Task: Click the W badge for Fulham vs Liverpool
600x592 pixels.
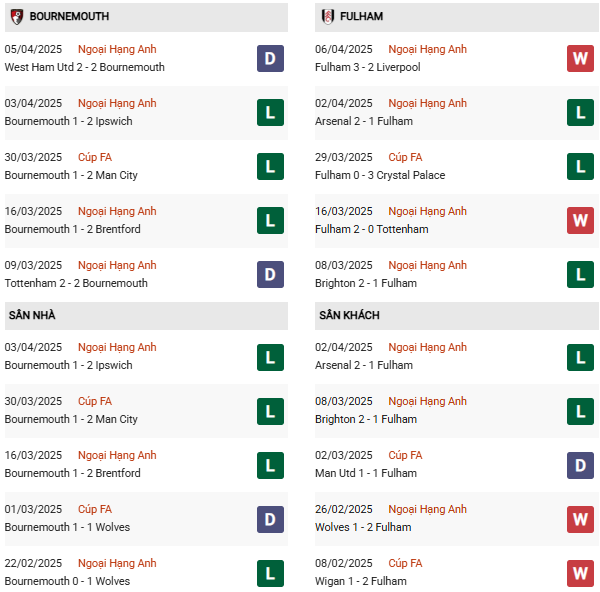Action: point(580,58)
